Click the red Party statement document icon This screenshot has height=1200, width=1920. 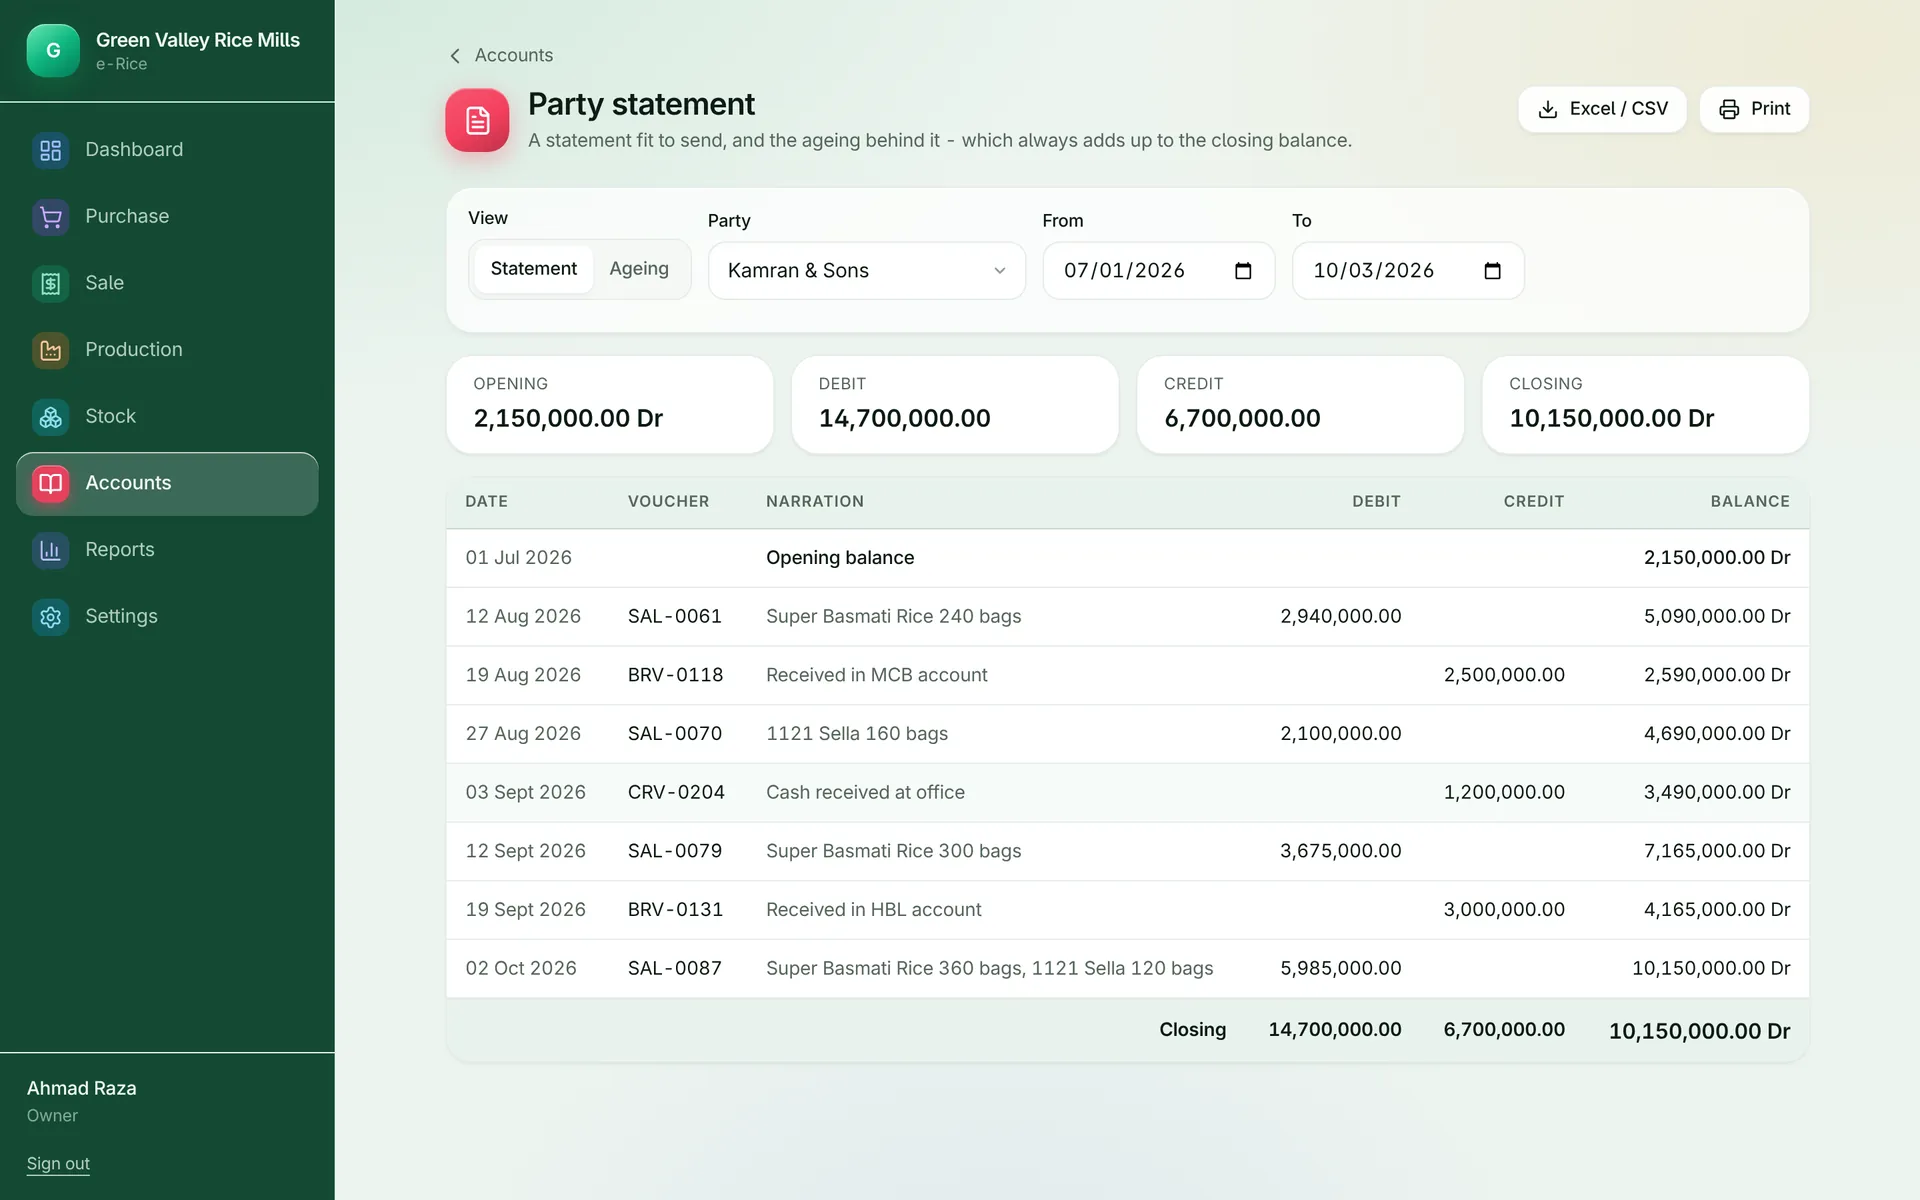coord(477,120)
